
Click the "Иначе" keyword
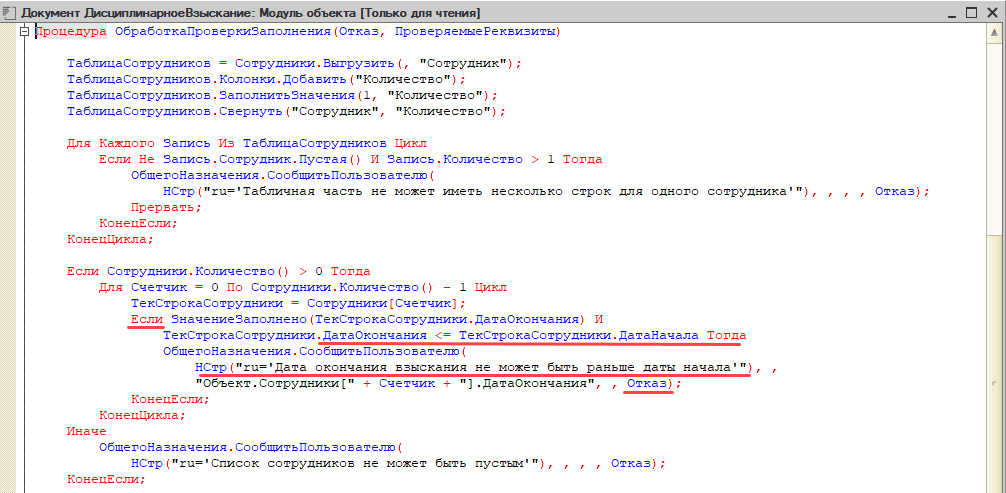[87, 431]
